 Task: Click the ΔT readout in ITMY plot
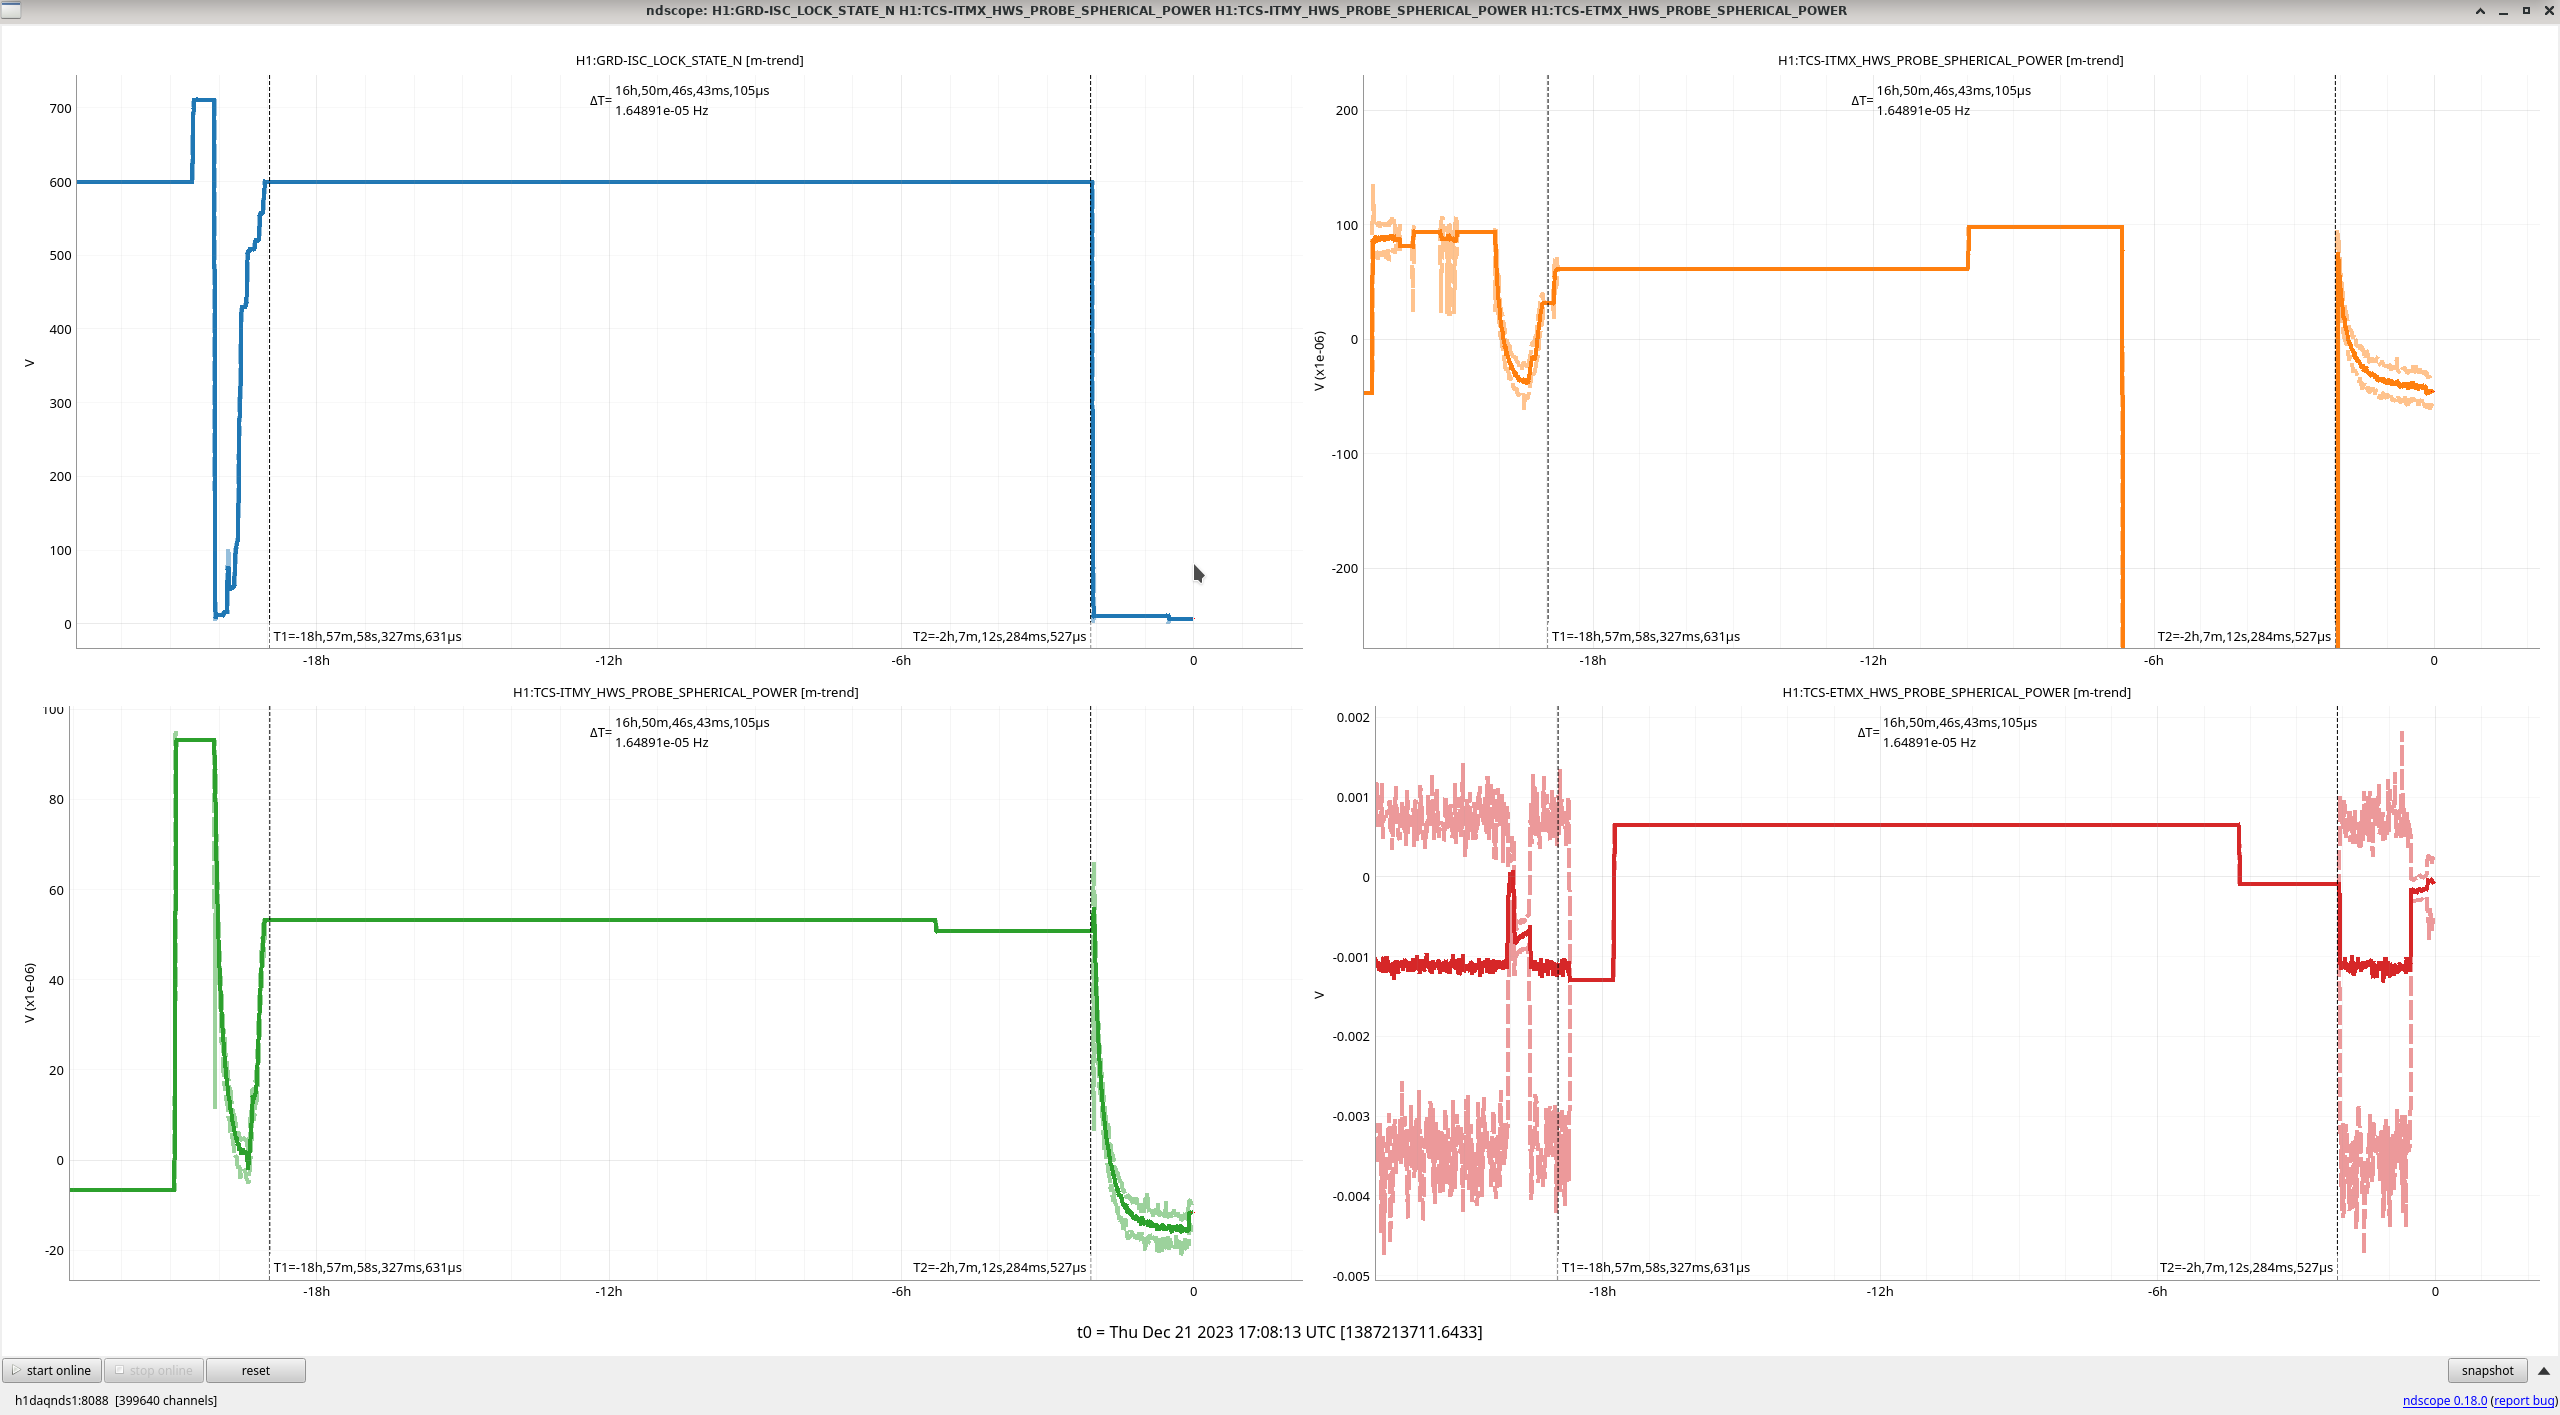680,732
